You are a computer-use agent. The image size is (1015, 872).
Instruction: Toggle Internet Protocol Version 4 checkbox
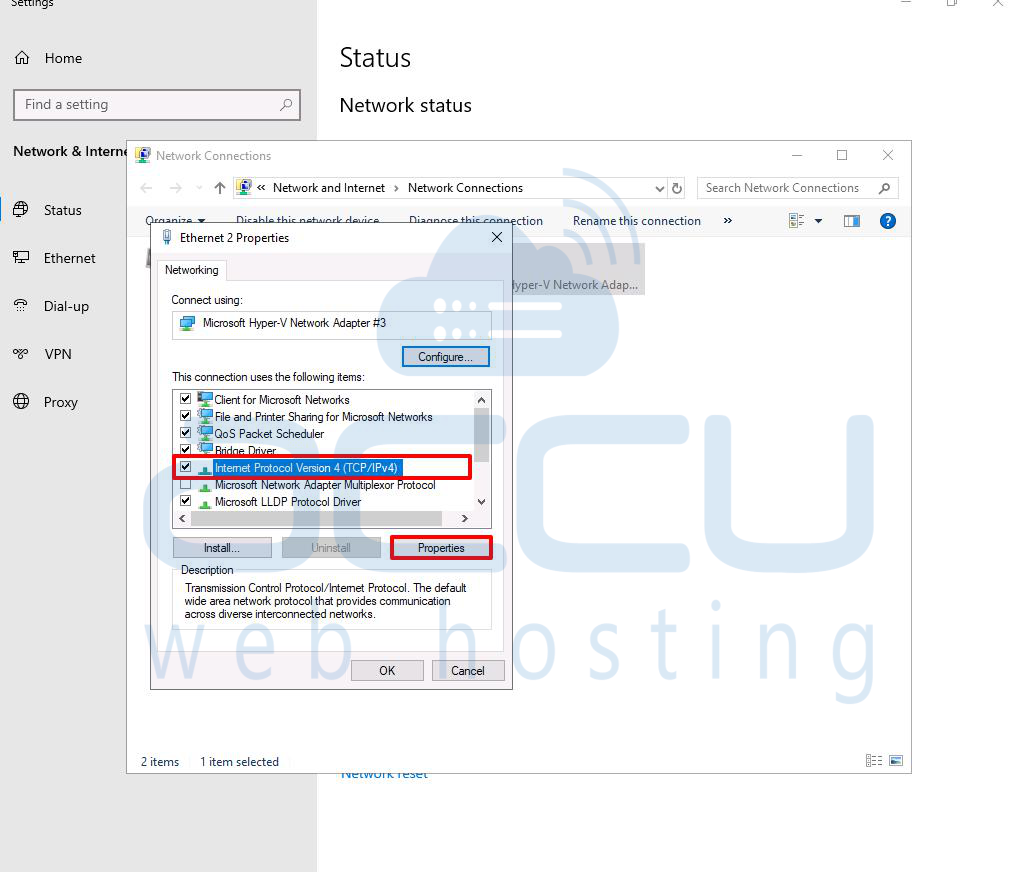coord(186,467)
